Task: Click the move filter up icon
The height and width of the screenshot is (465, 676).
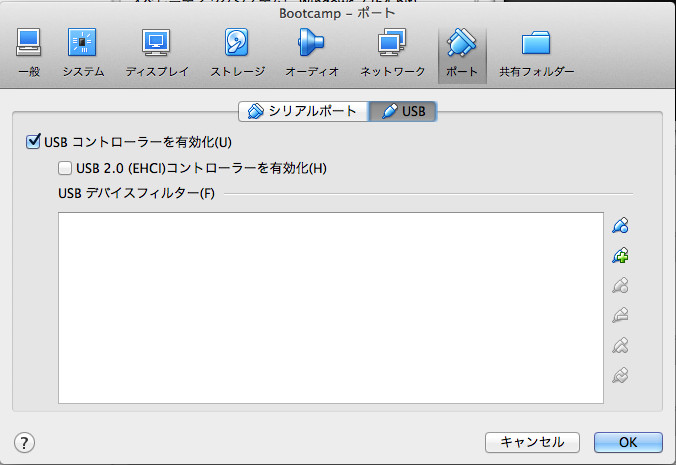Action: 620,346
